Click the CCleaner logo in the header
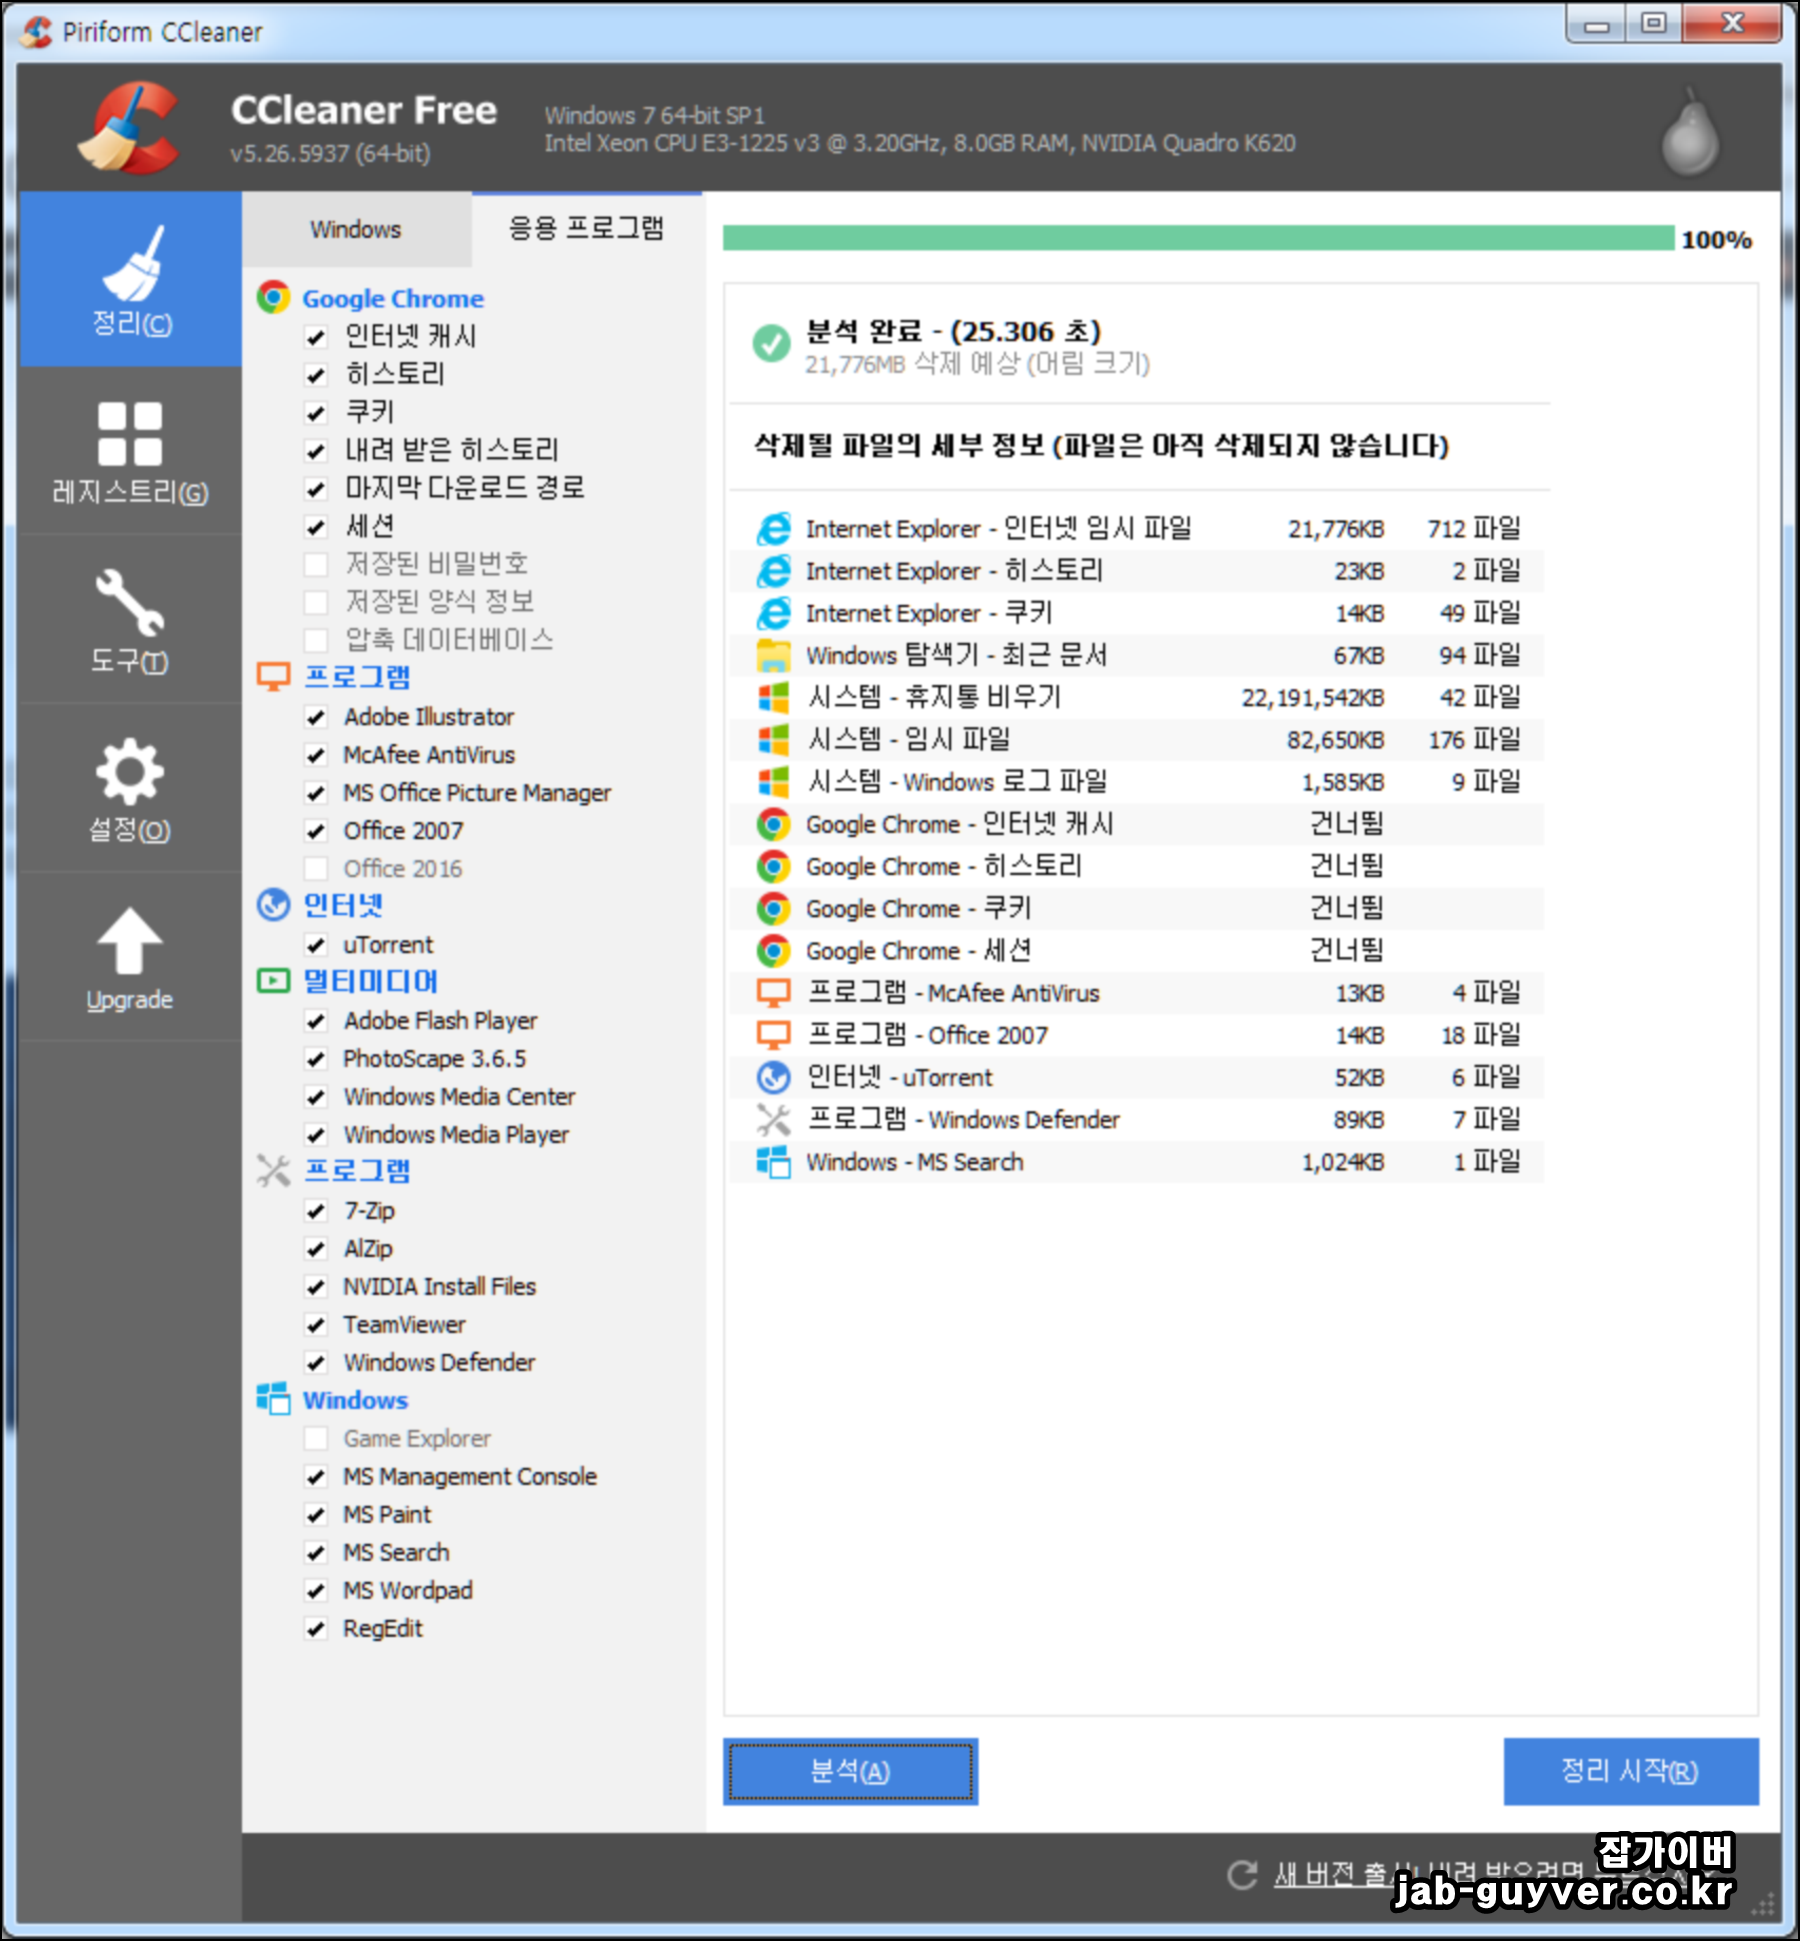The width and height of the screenshot is (1800, 1941). coord(131,128)
